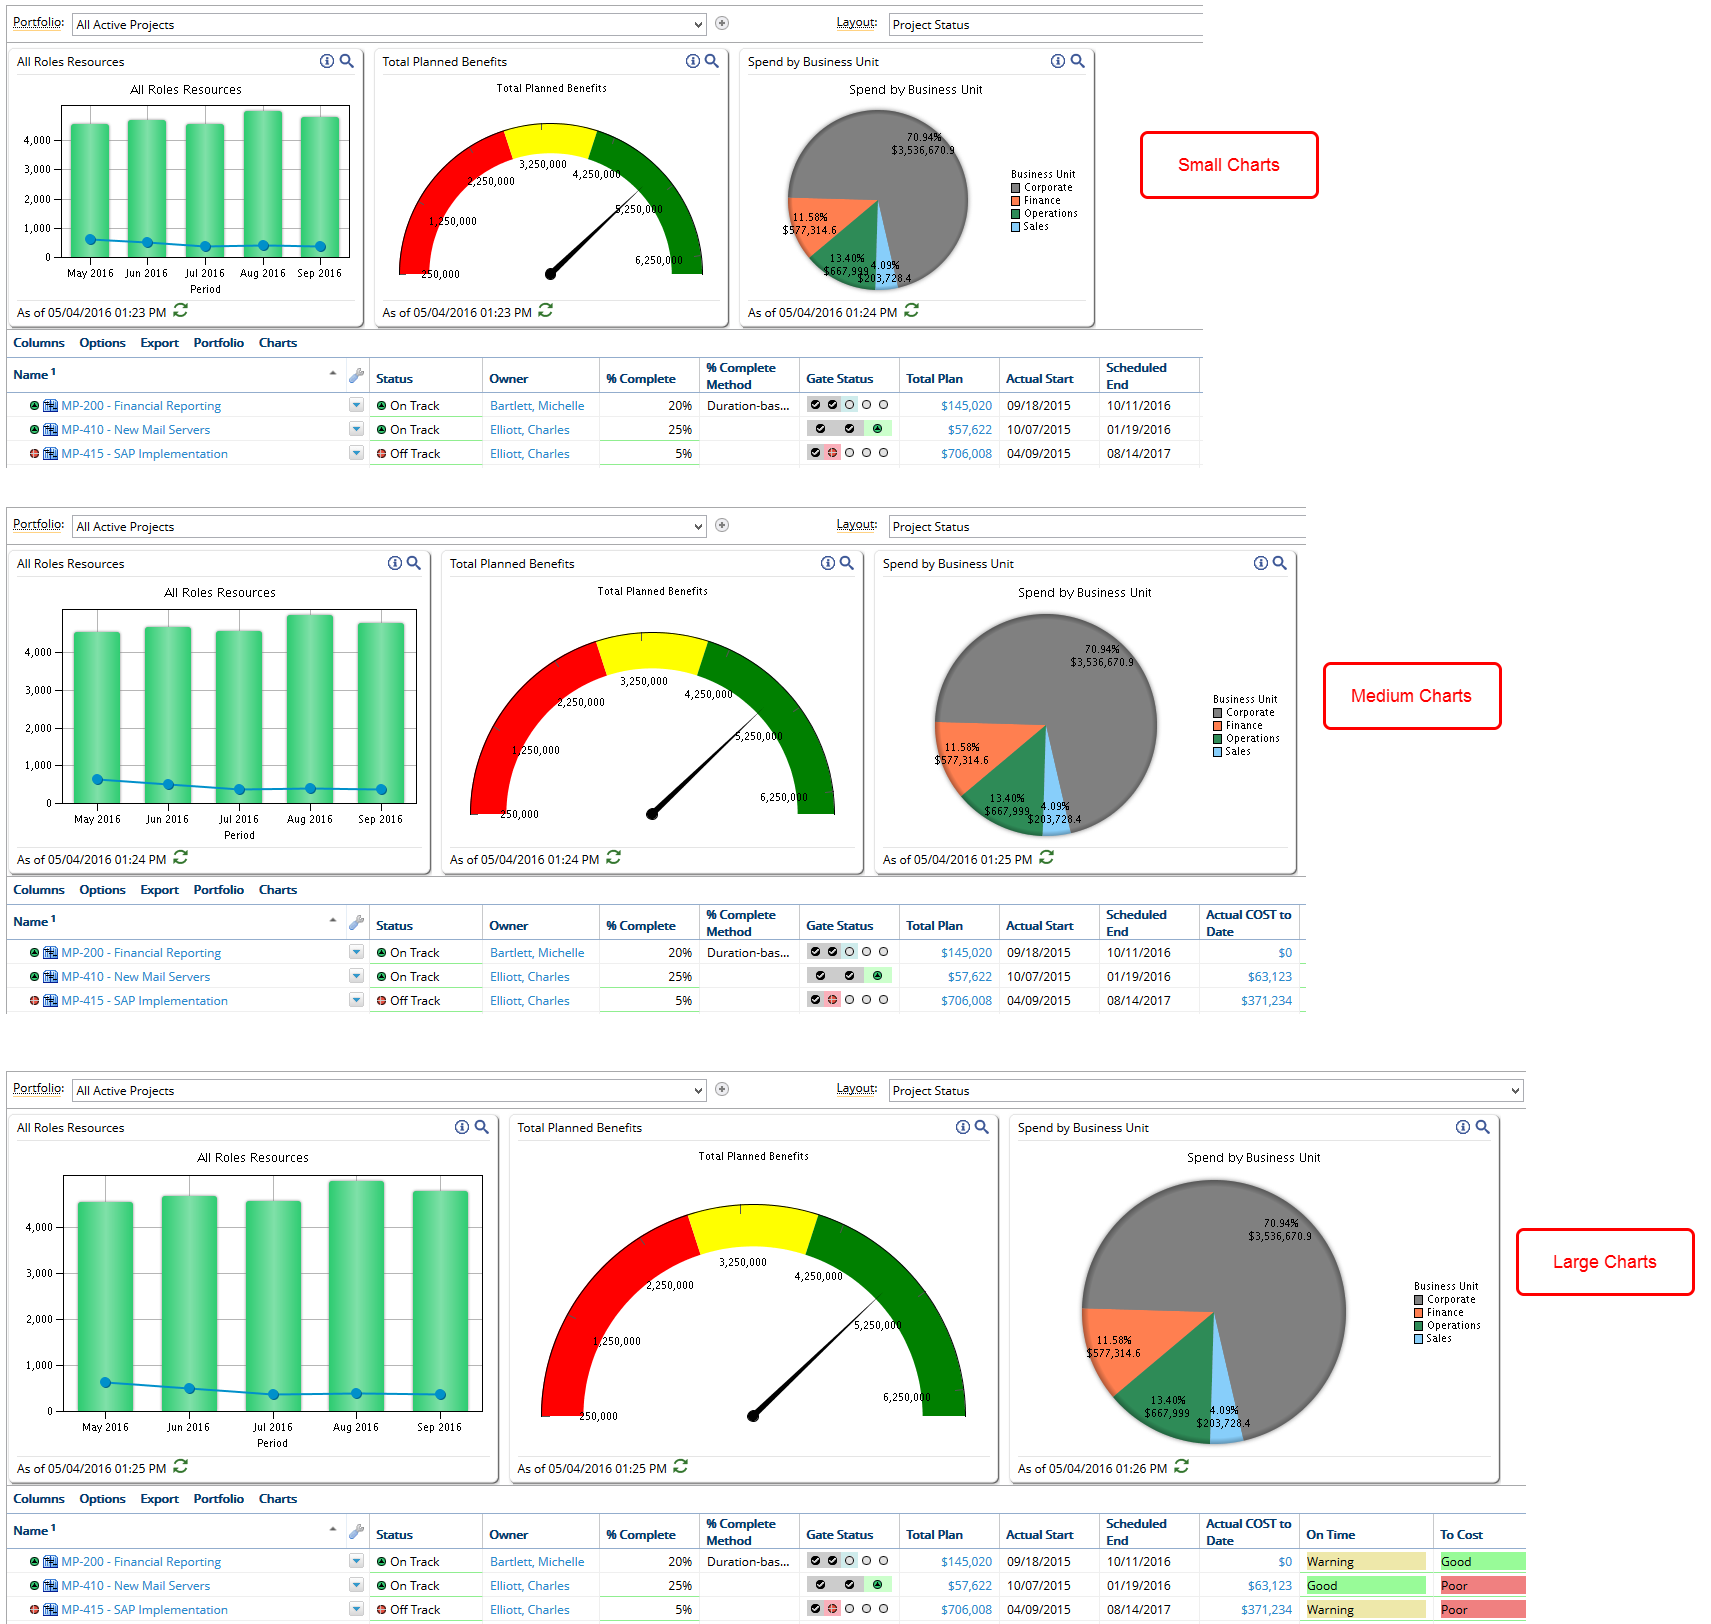
Task: Magnify Total Planned Benefits chart in Medium Charts view
Action: (x=847, y=563)
